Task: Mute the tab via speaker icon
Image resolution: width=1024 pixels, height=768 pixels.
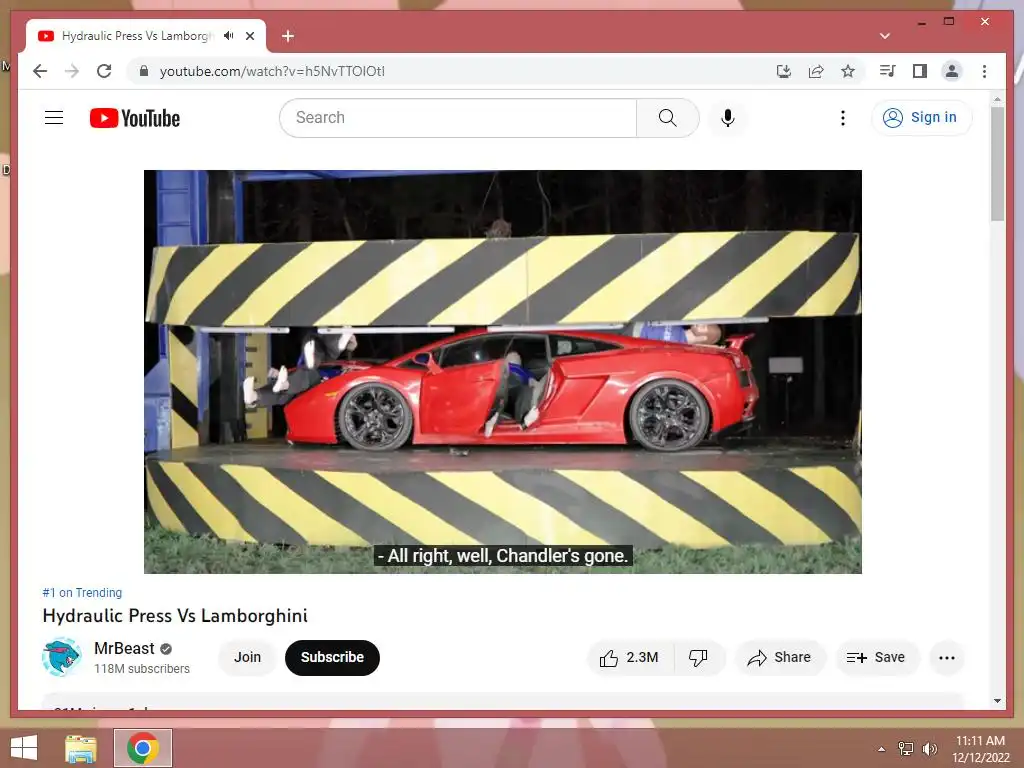Action: 228,36
